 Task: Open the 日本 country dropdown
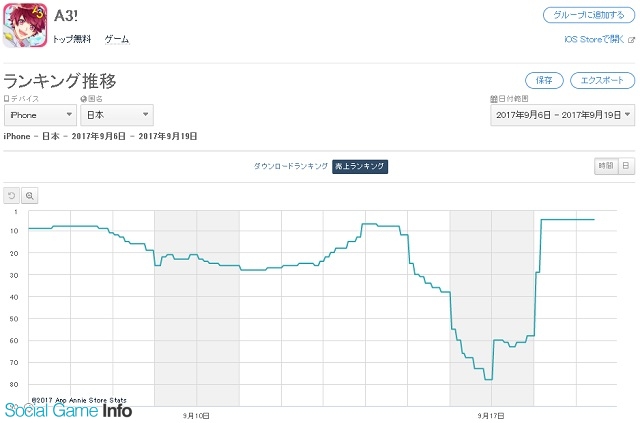click(117, 116)
